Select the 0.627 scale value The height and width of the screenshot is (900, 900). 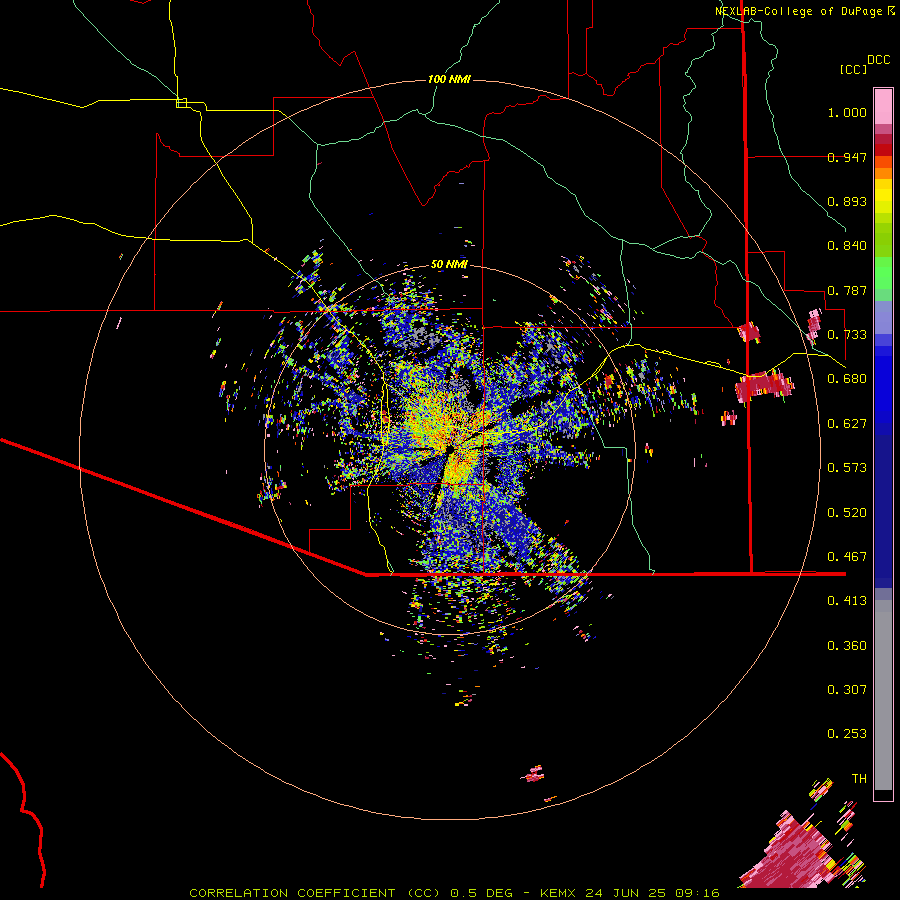[x=847, y=424]
